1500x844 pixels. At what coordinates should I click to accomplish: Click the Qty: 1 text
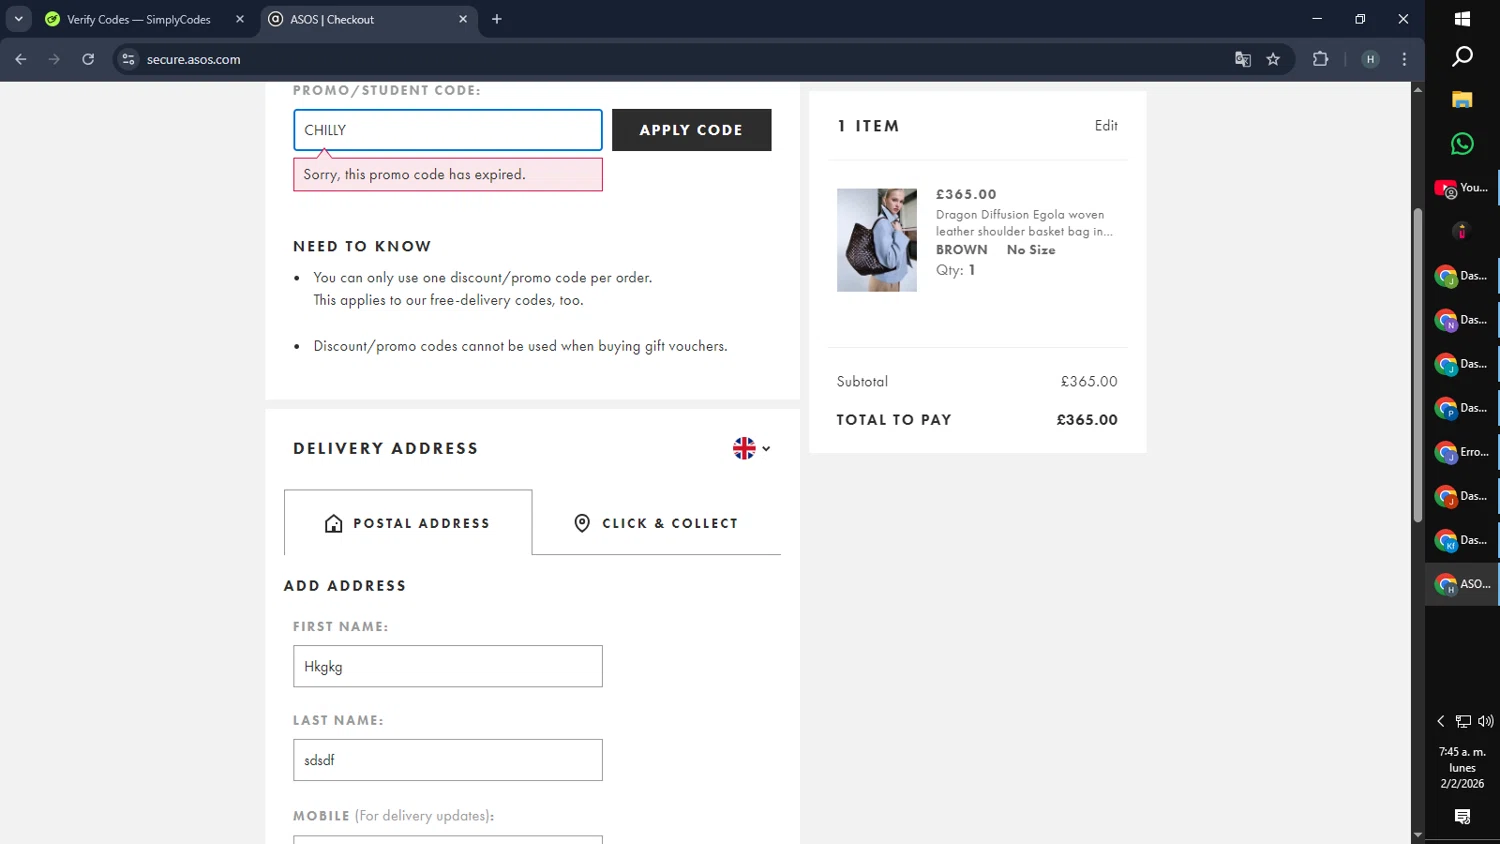956,270
